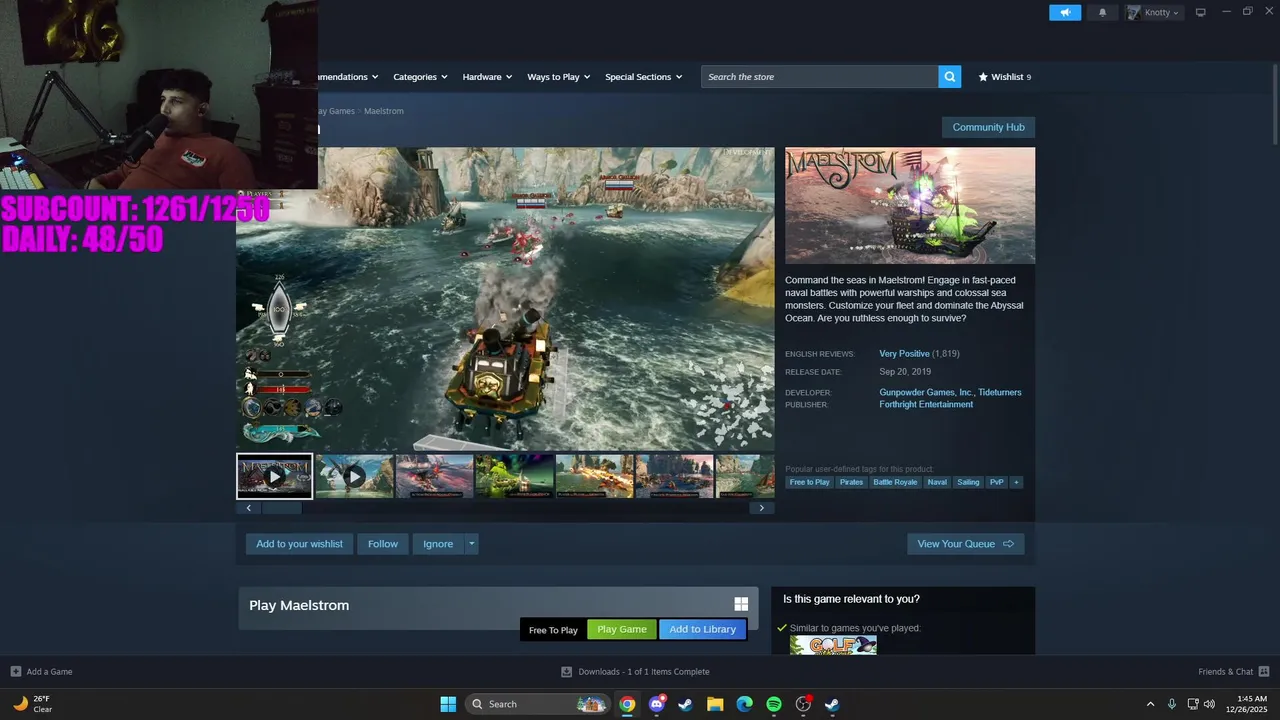Click View Your Queue
This screenshot has width=1280, height=720.
pyautogui.click(x=965, y=544)
